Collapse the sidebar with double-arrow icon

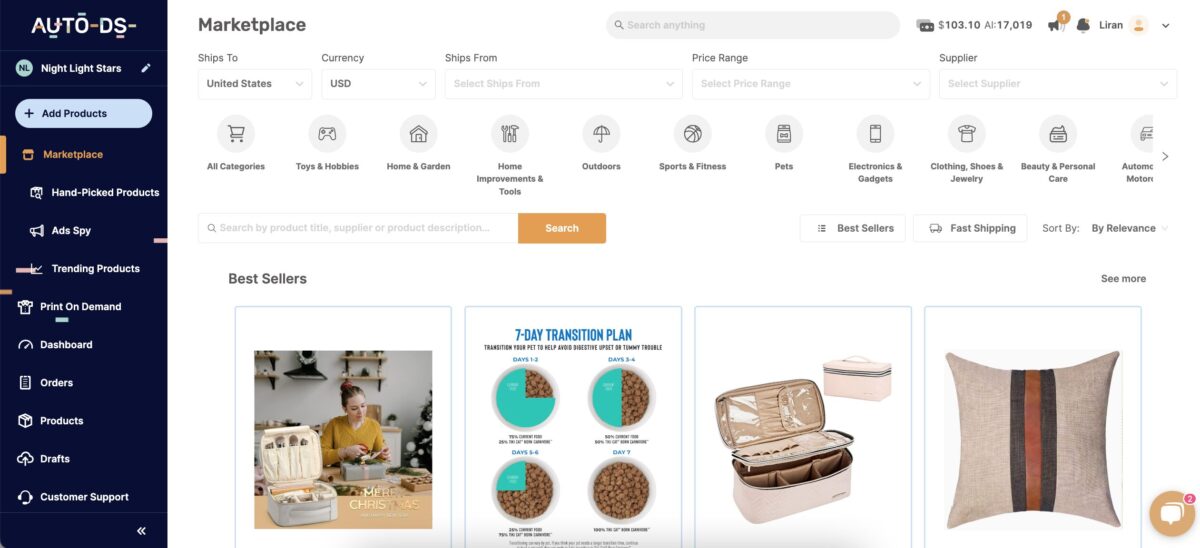point(141,531)
